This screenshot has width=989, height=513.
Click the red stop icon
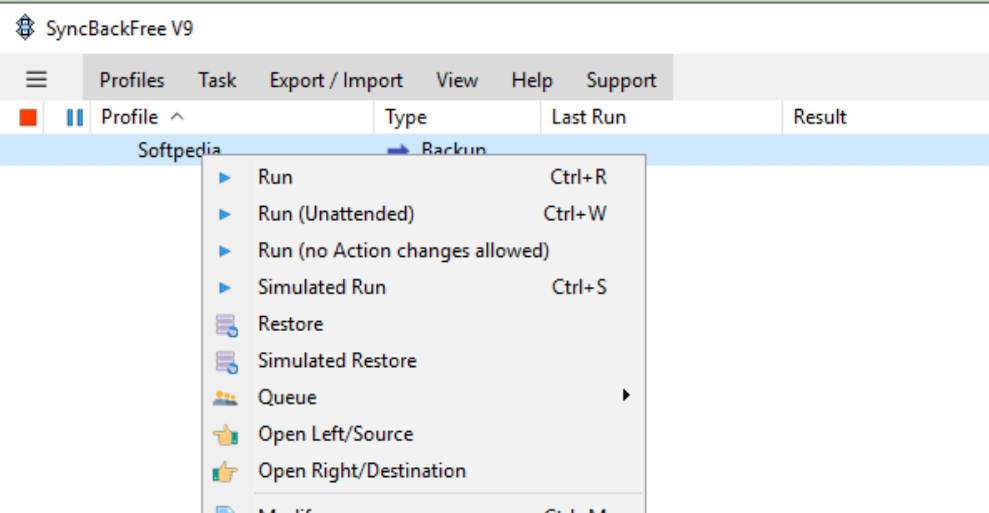28,118
